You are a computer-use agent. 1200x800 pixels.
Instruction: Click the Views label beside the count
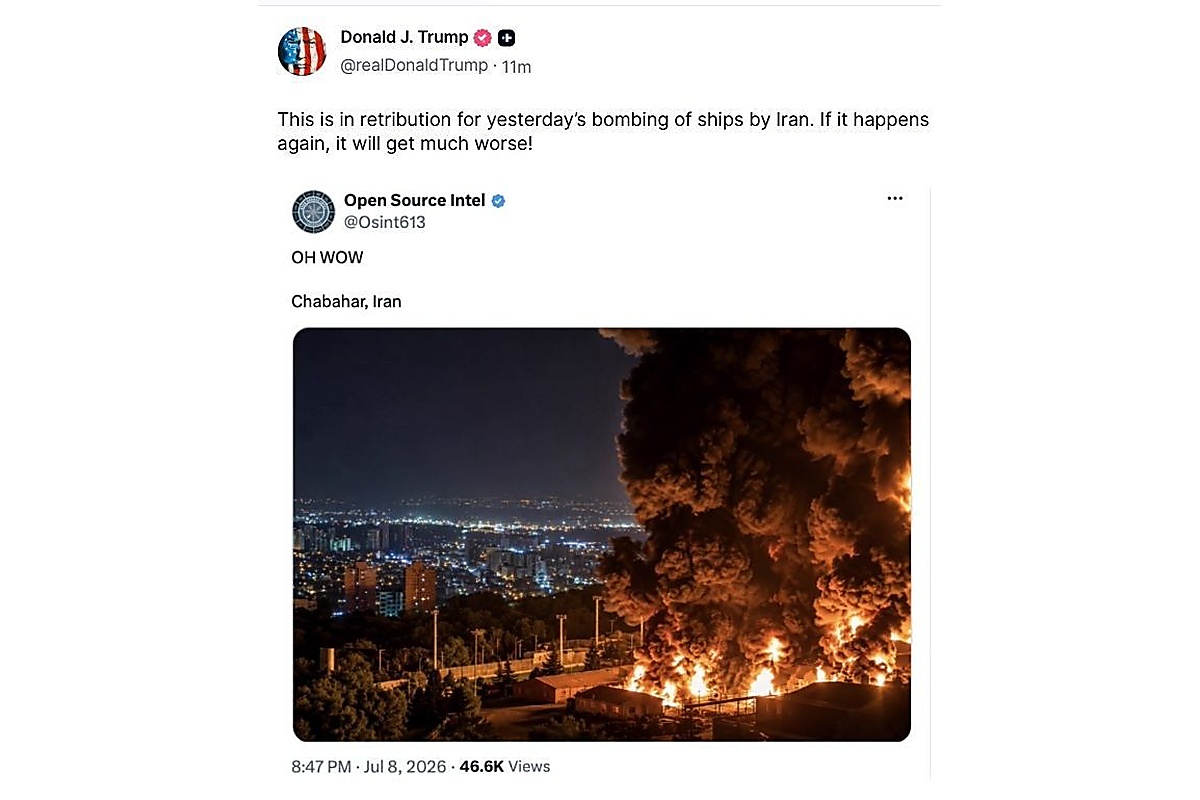[529, 767]
